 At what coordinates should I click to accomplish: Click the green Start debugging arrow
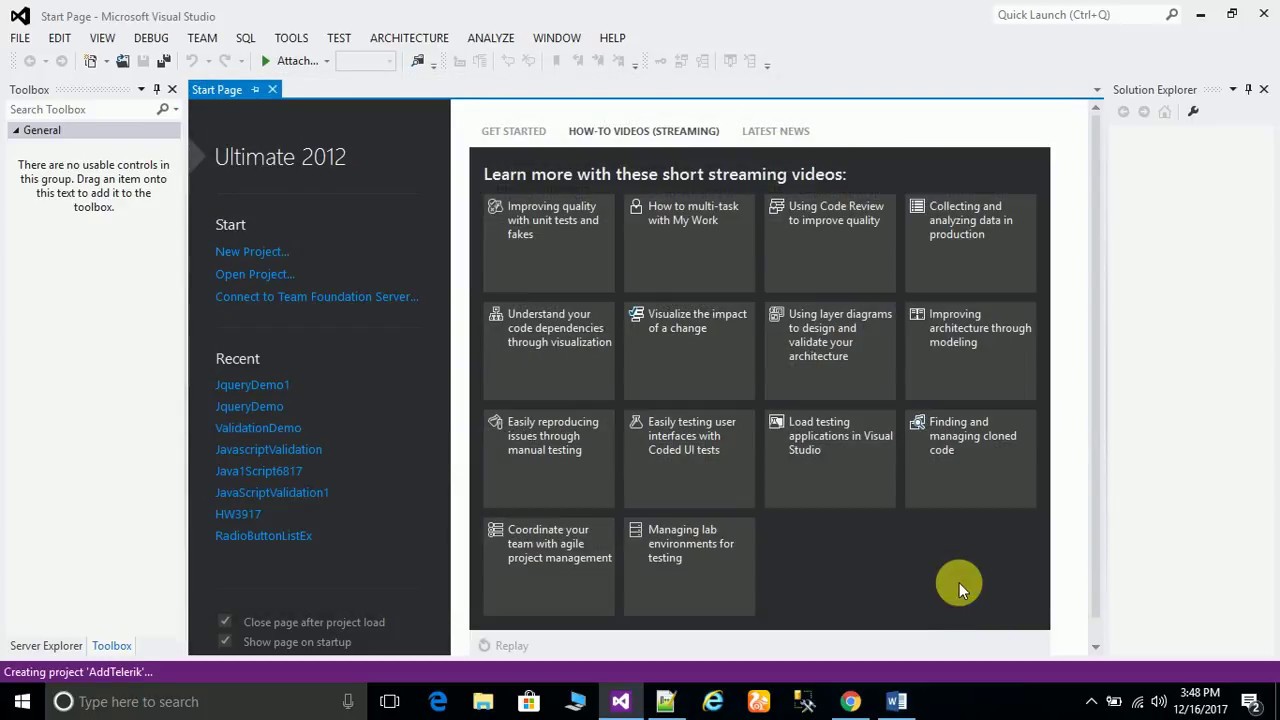(x=265, y=61)
